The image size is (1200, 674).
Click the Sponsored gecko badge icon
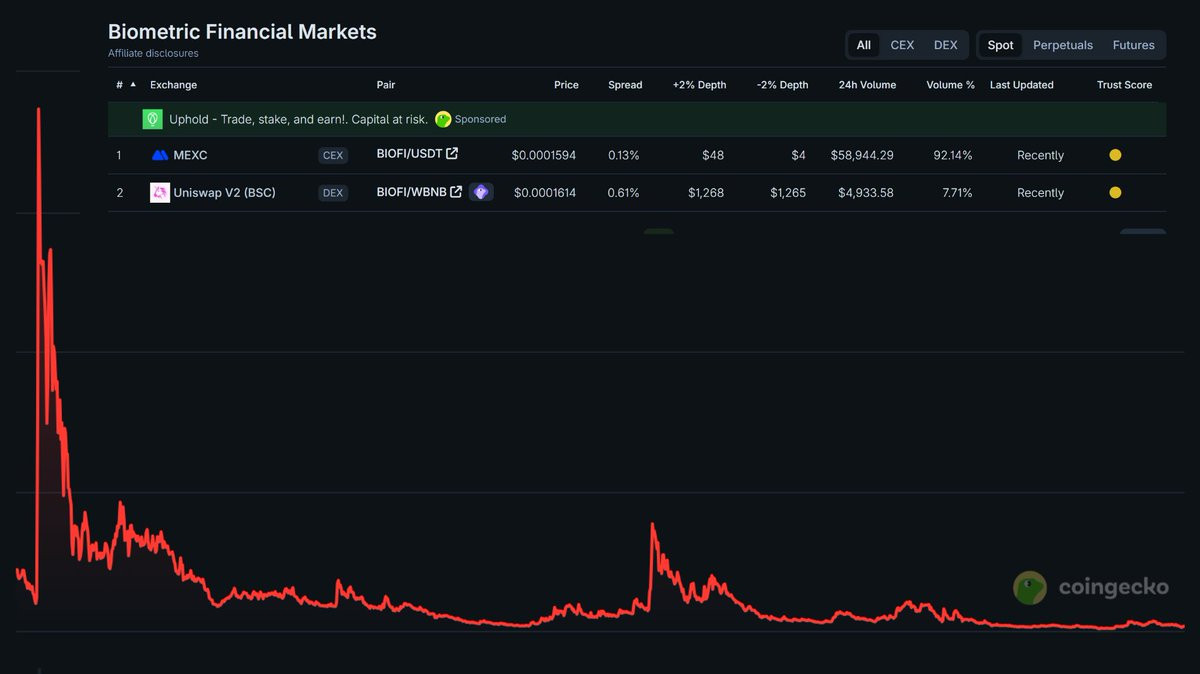point(443,119)
